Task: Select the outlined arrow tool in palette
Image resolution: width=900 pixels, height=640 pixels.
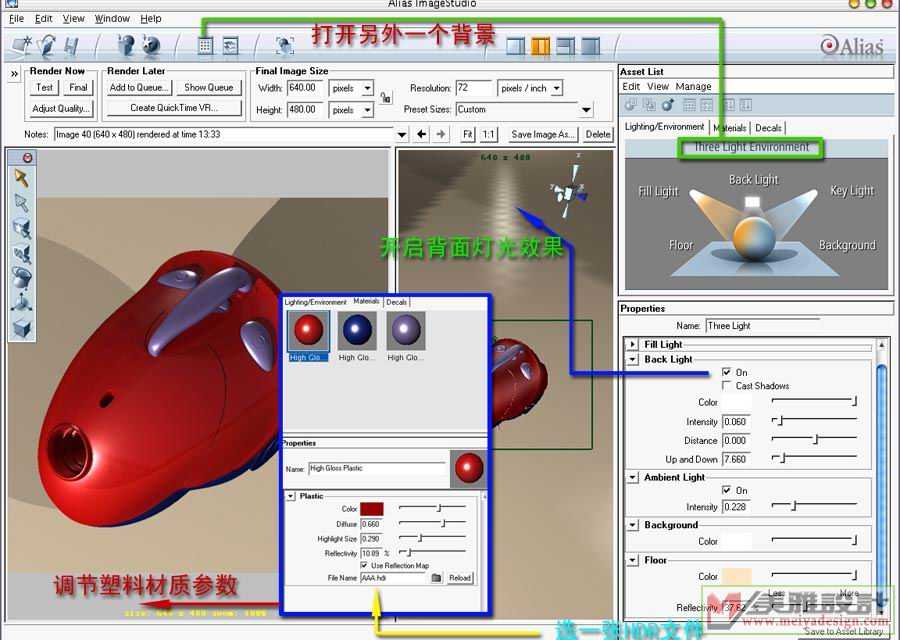Action: 22,203
